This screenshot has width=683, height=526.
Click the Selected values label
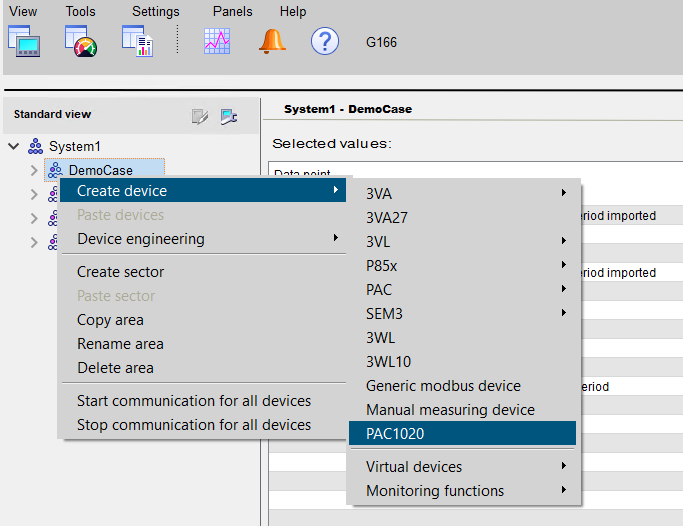coord(332,144)
